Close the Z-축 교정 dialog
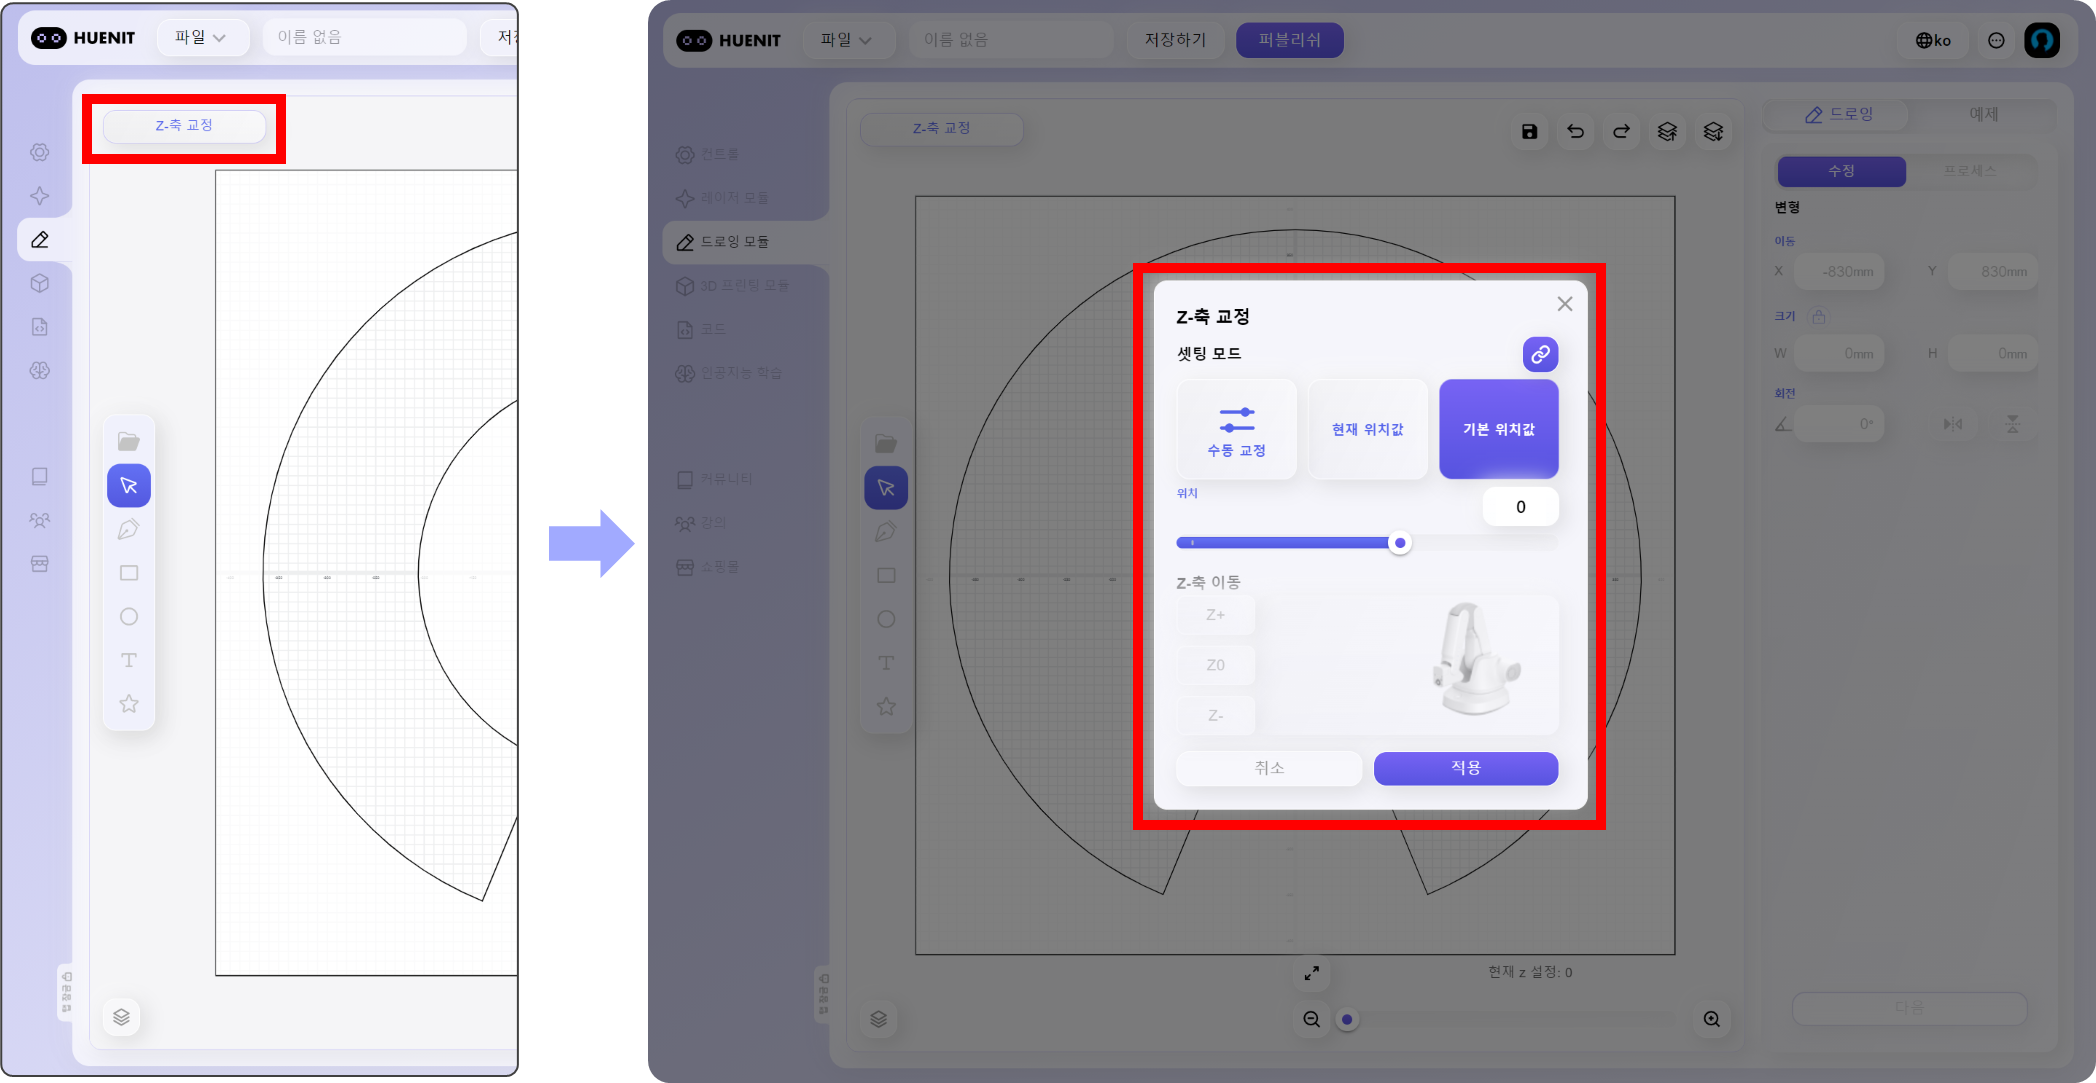The width and height of the screenshot is (2096, 1083). coord(1565,304)
